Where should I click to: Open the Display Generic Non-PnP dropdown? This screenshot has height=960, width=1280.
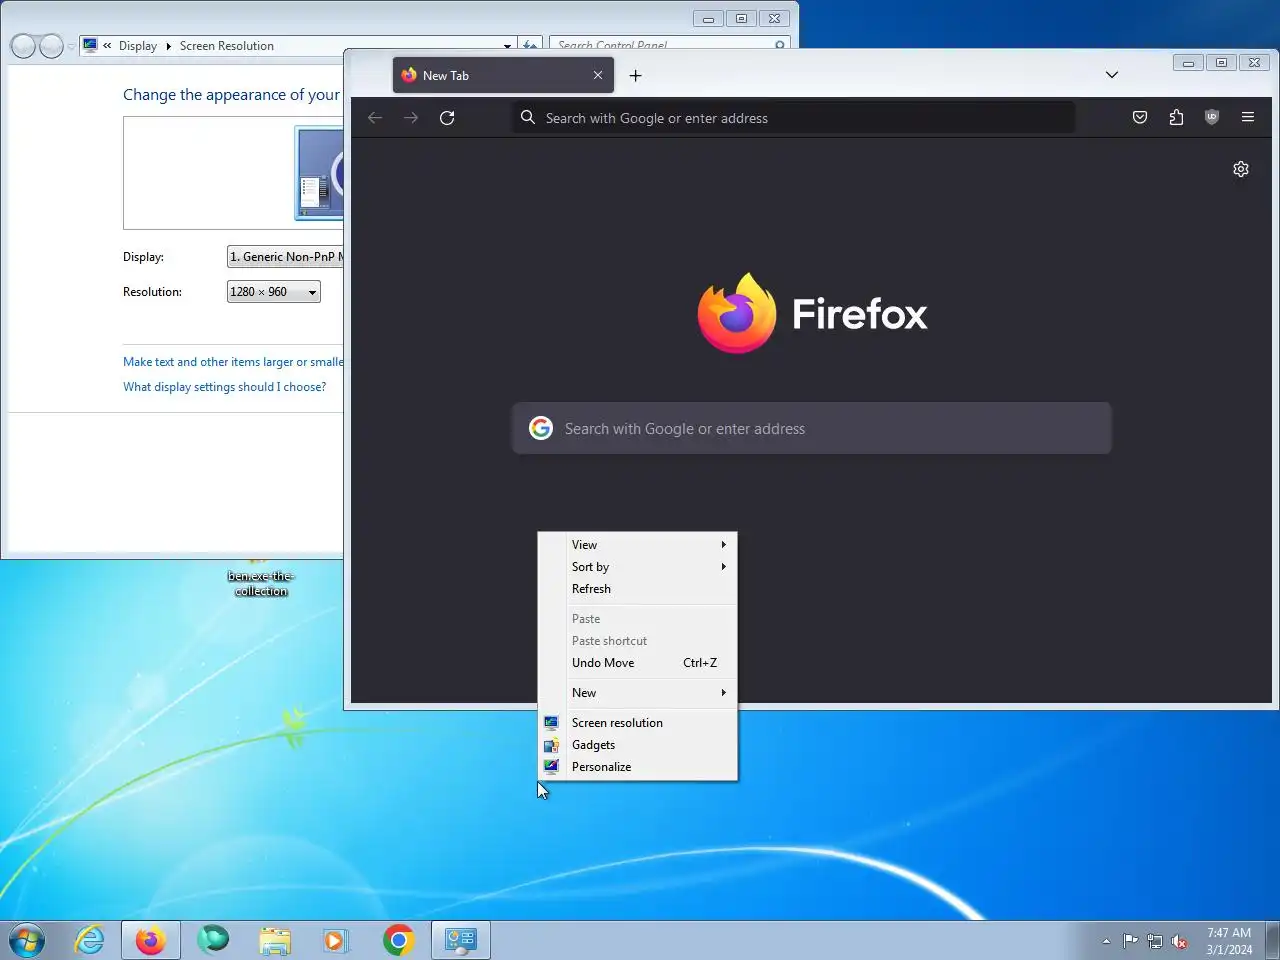click(285, 257)
